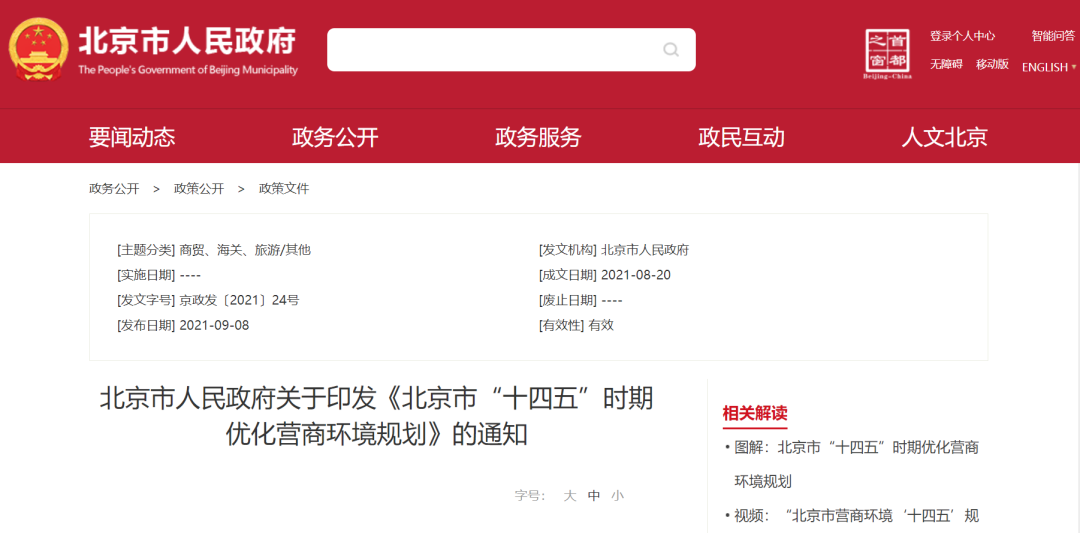Open the 要闻动态 navigation menu
The image size is (1080, 533).
tap(132, 137)
